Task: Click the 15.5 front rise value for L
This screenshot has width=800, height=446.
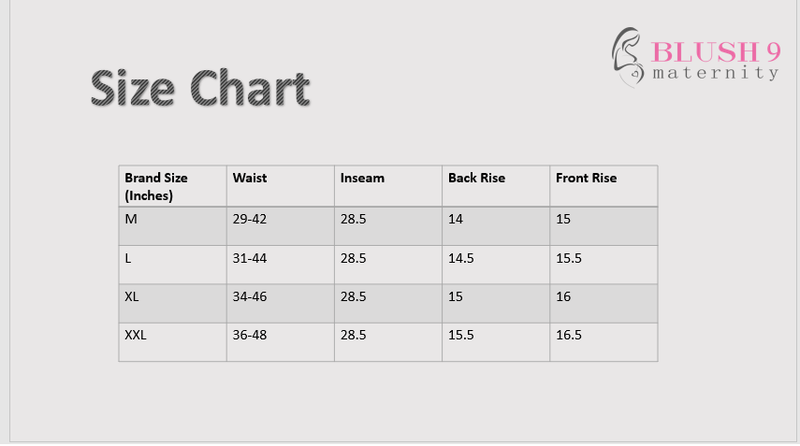Action: point(568,259)
